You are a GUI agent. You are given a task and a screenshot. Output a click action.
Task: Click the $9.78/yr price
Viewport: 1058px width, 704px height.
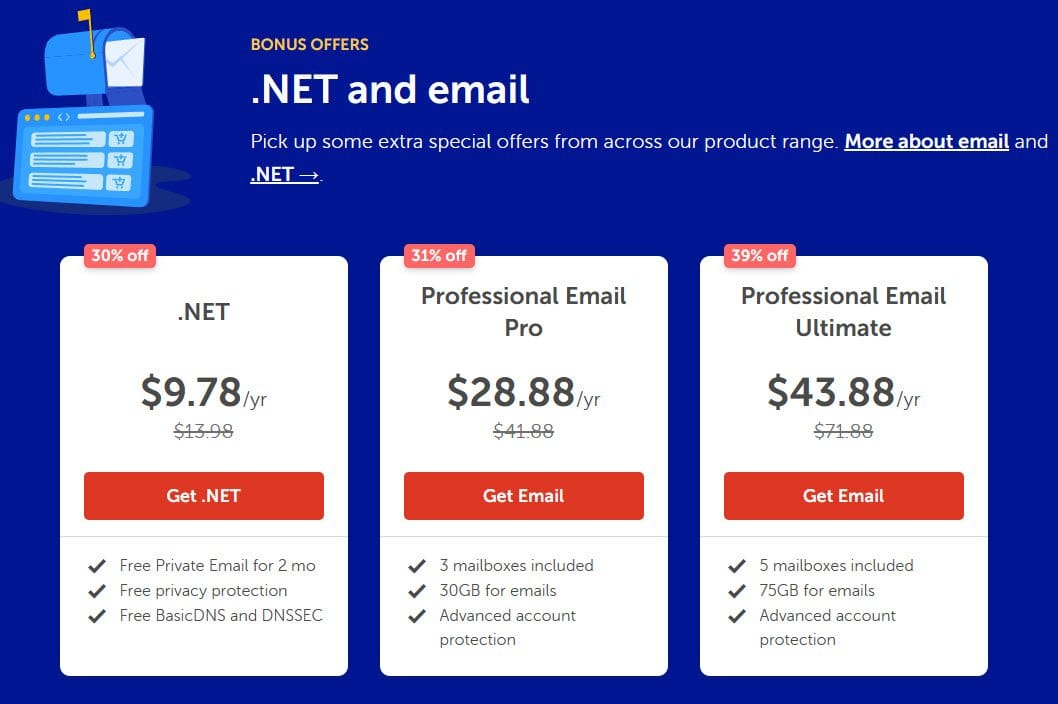tap(204, 392)
